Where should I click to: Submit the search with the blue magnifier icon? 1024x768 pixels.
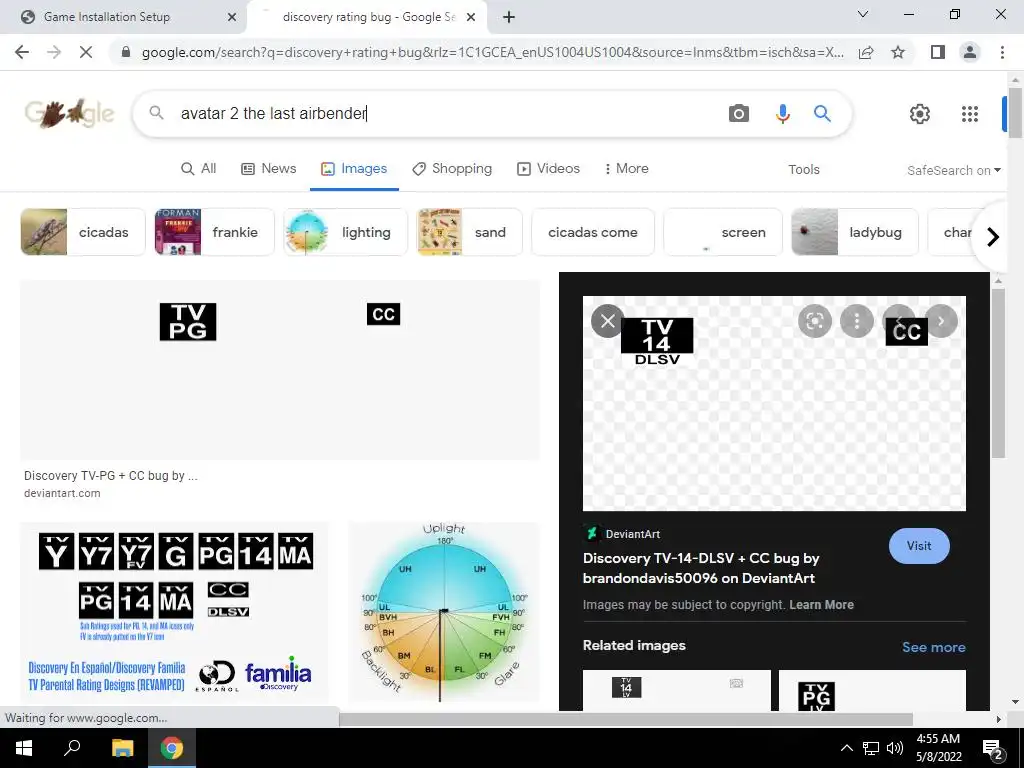pyautogui.click(x=822, y=114)
